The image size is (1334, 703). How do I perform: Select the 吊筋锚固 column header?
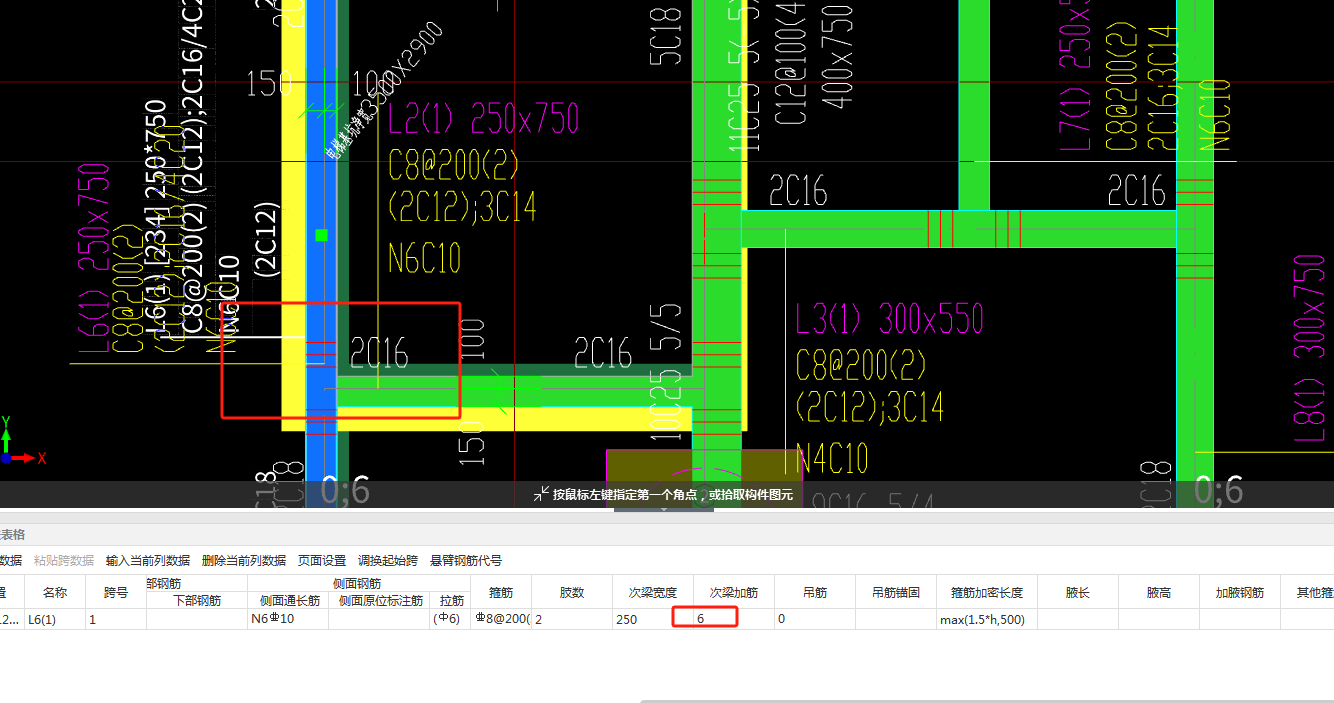pyautogui.click(x=896, y=592)
